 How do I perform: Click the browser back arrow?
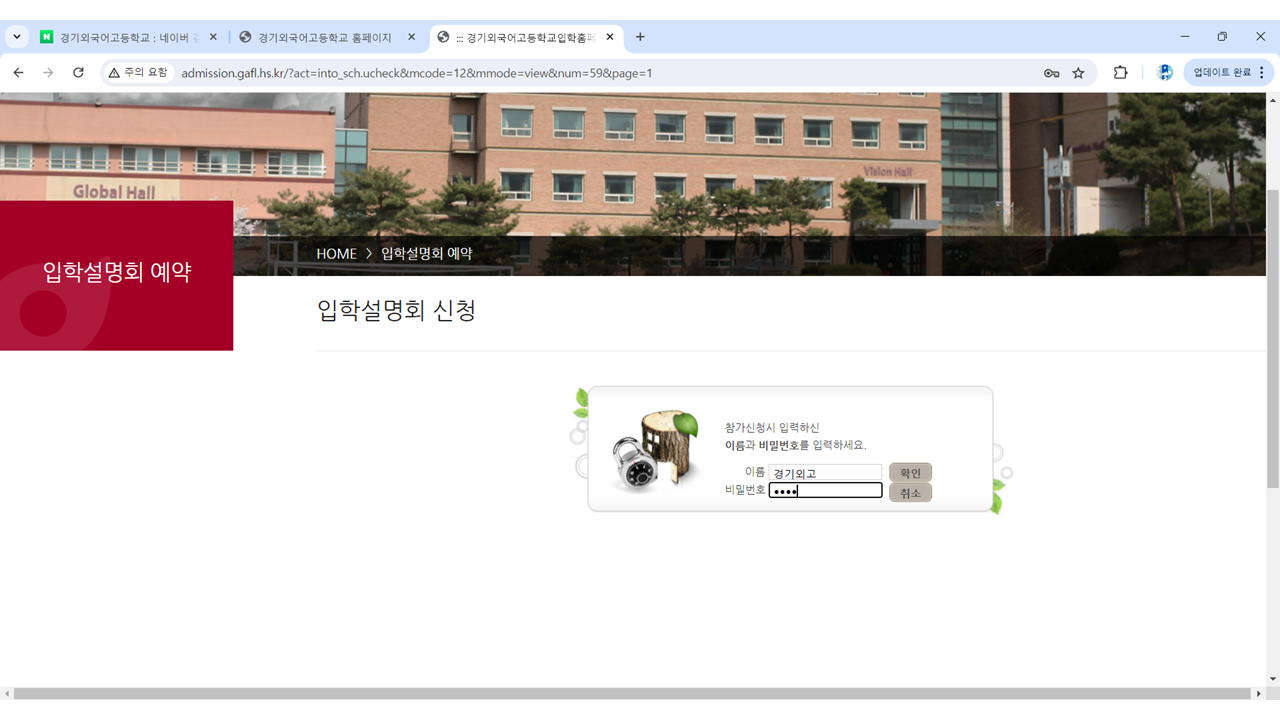(18, 73)
